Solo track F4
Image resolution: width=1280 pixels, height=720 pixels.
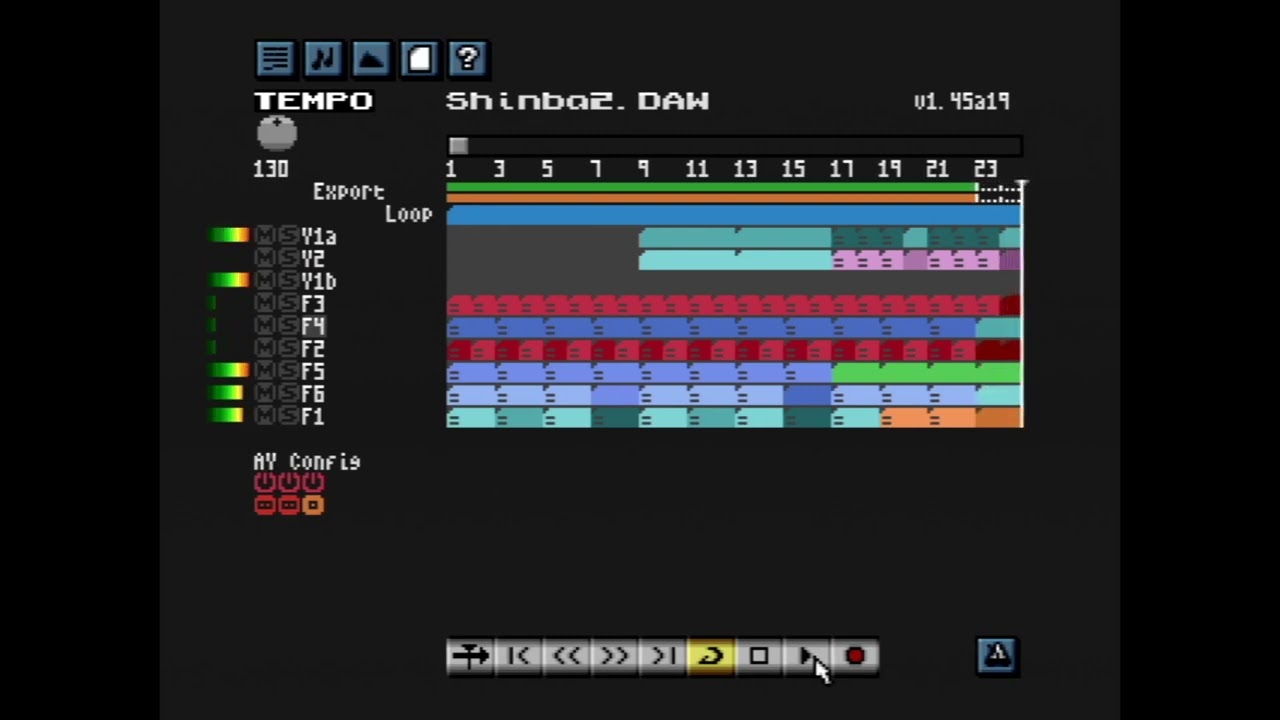(288, 326)
